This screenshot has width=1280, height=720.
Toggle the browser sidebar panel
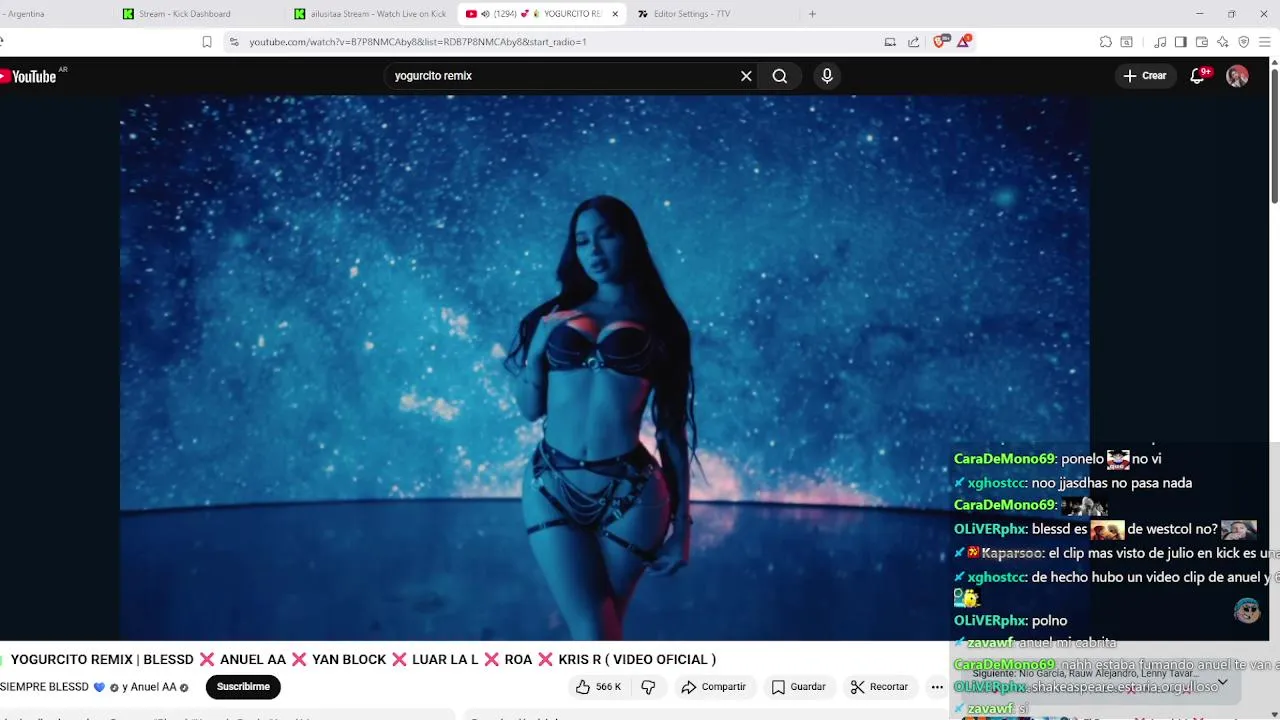click(x=1181, y=42)
